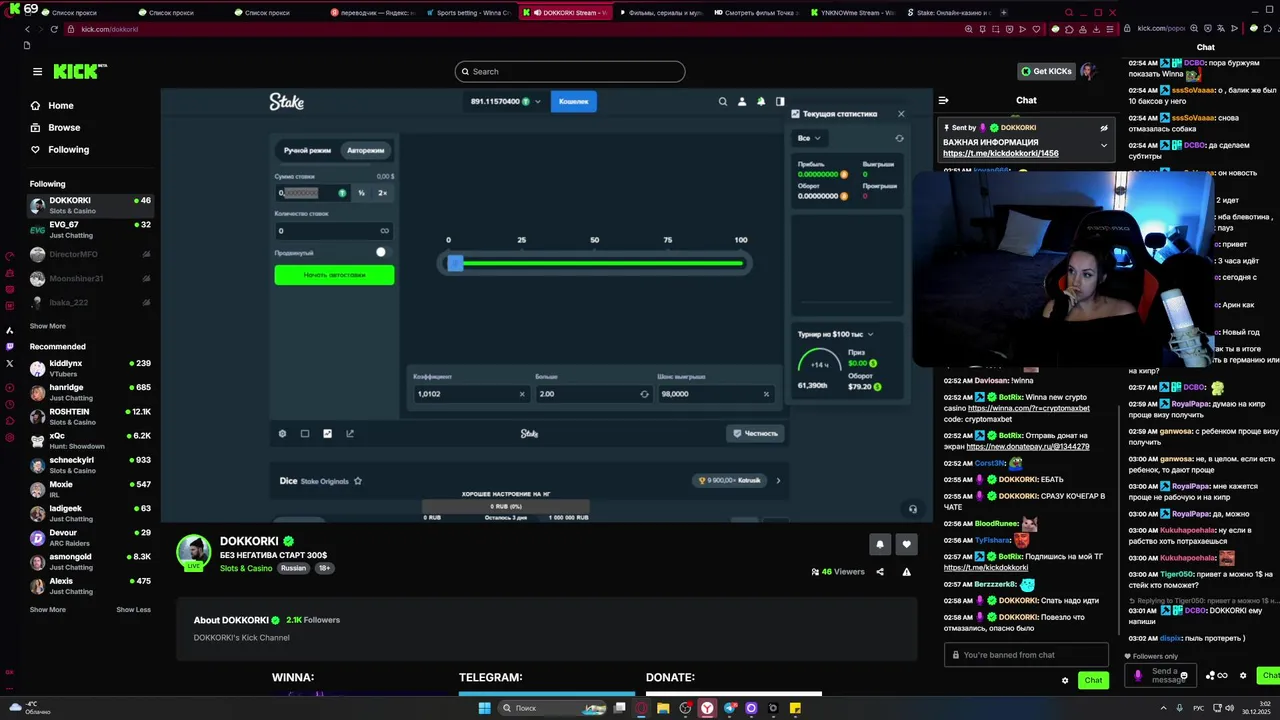1280x720 pixels.
Task: Open live statistics chart icon
Action: (327, 434)
